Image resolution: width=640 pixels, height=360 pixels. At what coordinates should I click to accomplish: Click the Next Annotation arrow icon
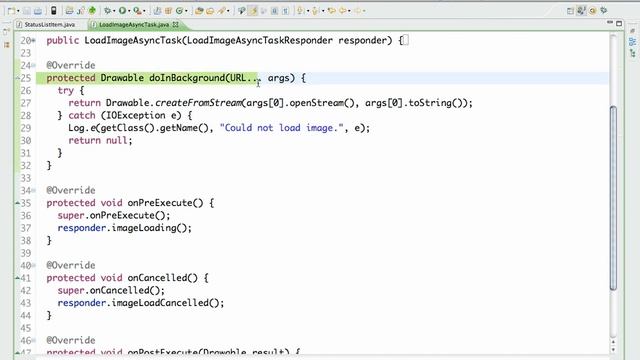point(300,11)
